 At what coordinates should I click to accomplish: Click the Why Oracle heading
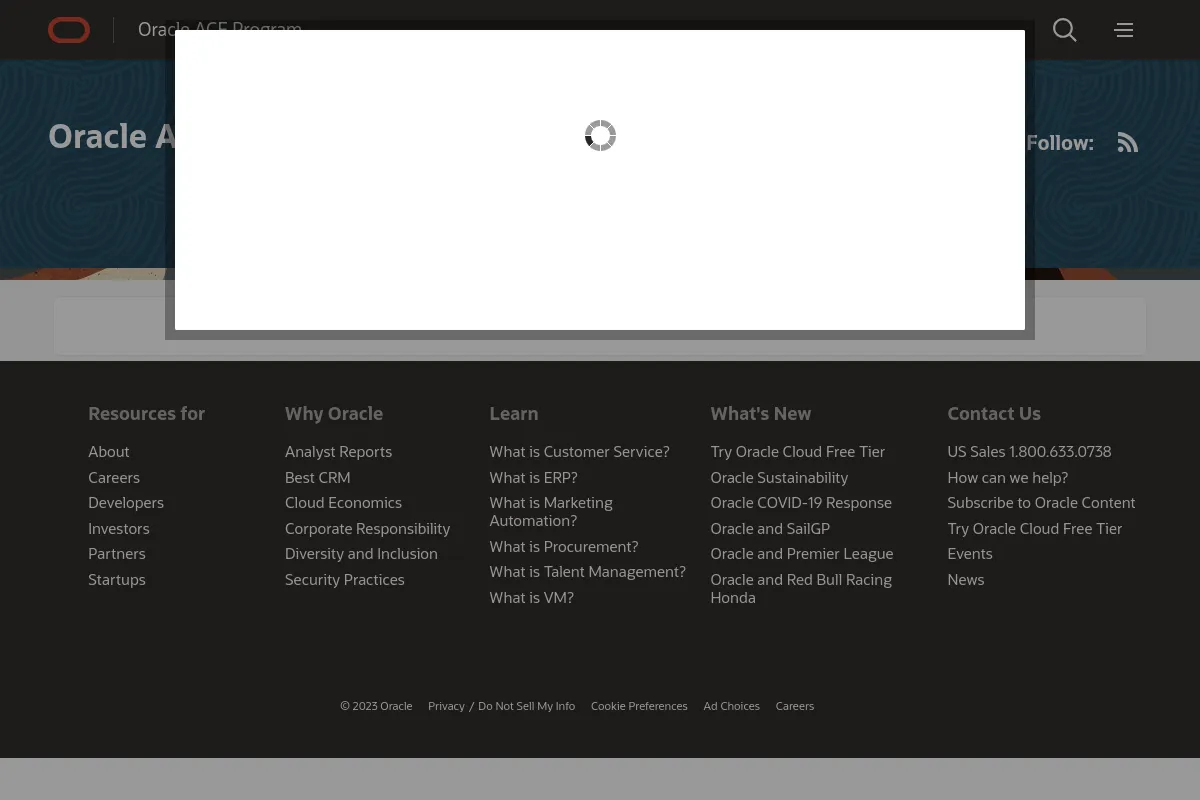click(334, 414)
